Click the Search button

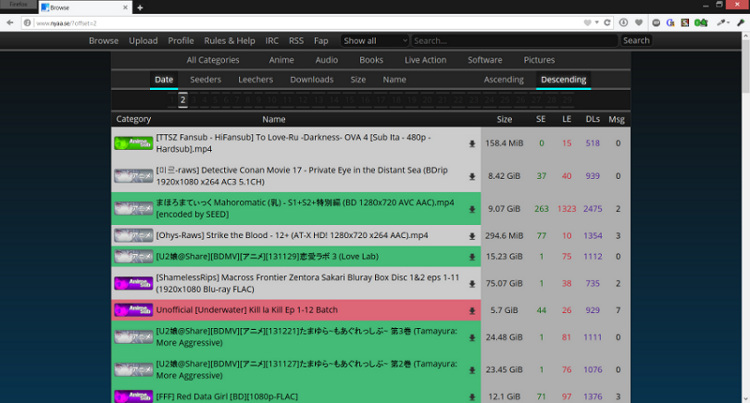click(x=636, y=41)
